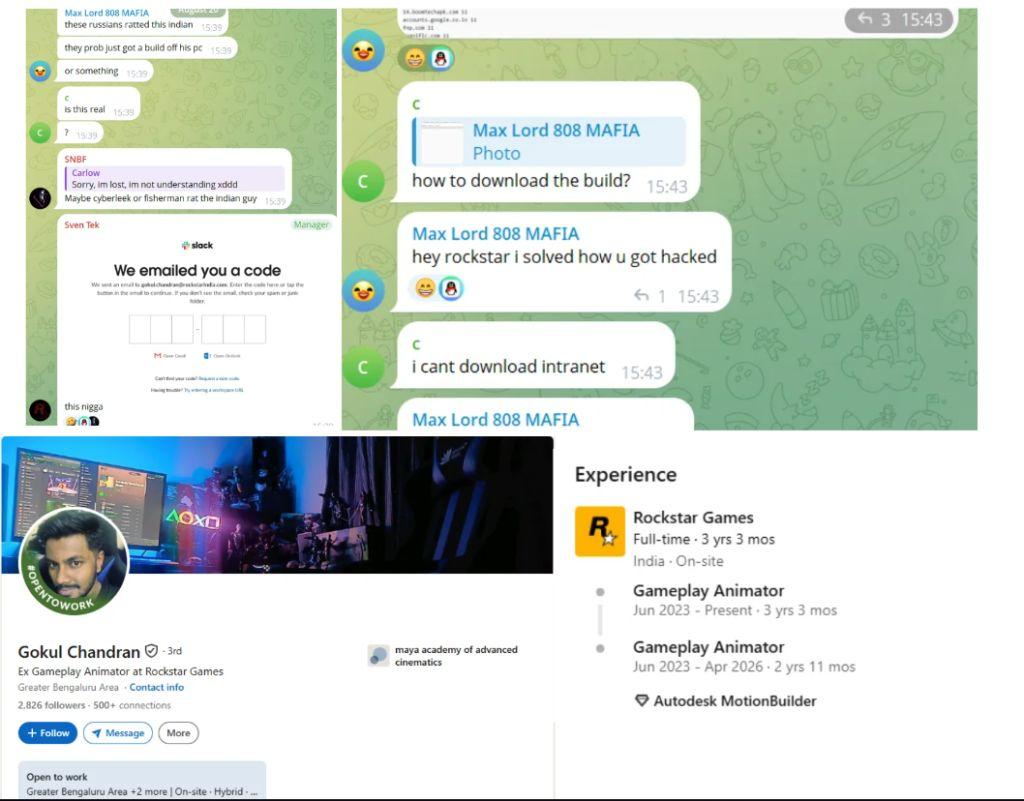The width and height of the screenshot is (1024, 801).
Task: Open the Slack screenshot shared by Sven Tek
Action: pyautogui.click(x=197, y=315)
